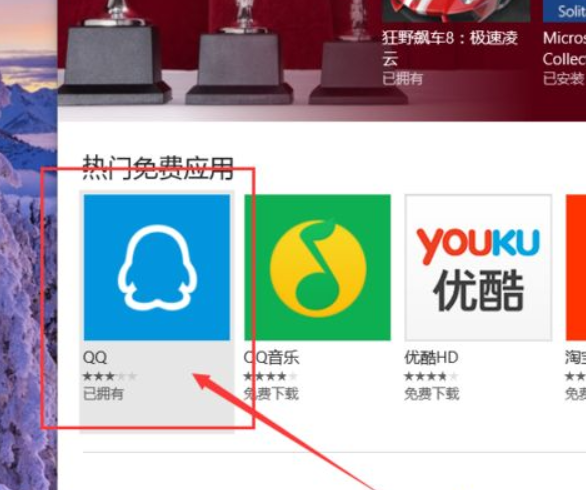Click 免费下载 under 优酷HD

(432, 394)
